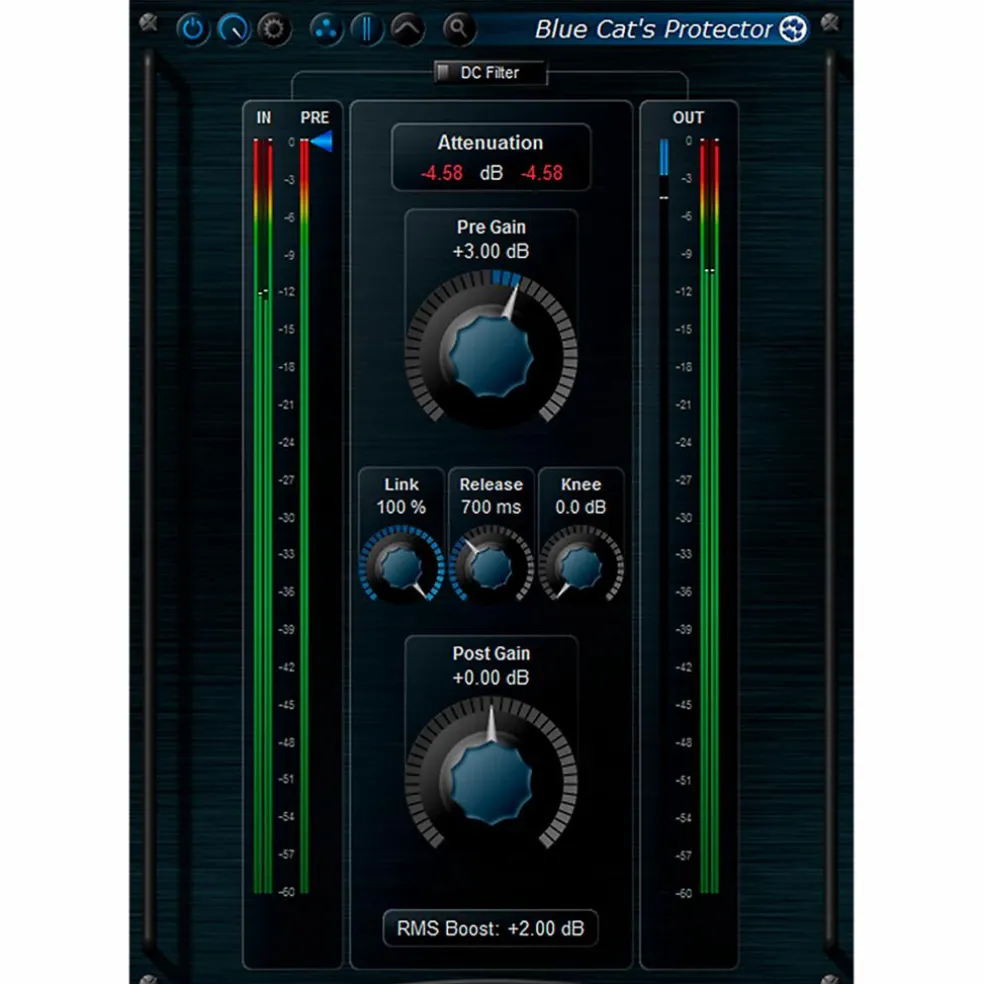Image resolution: width=984 pixels, height=984 pixels.
Task: Click the Release knob
Action: [x=491, y=566]
